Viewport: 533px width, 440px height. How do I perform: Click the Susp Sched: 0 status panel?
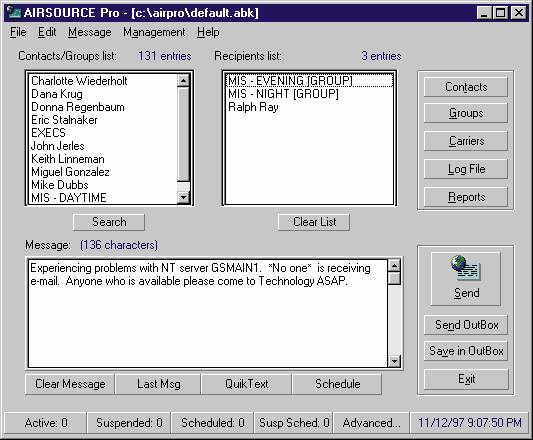coord(294,423)
